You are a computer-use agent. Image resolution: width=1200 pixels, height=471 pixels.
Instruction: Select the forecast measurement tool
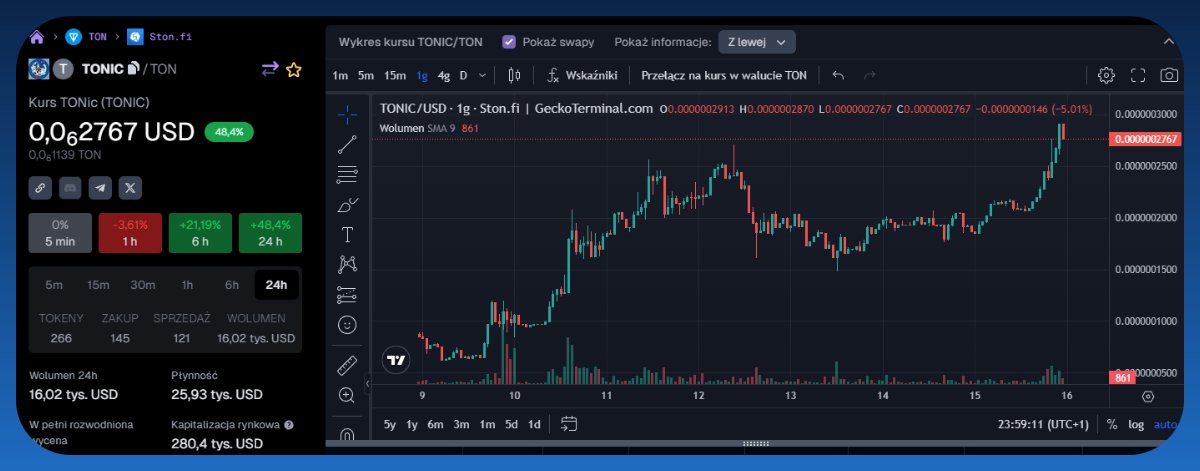[347, 294]
